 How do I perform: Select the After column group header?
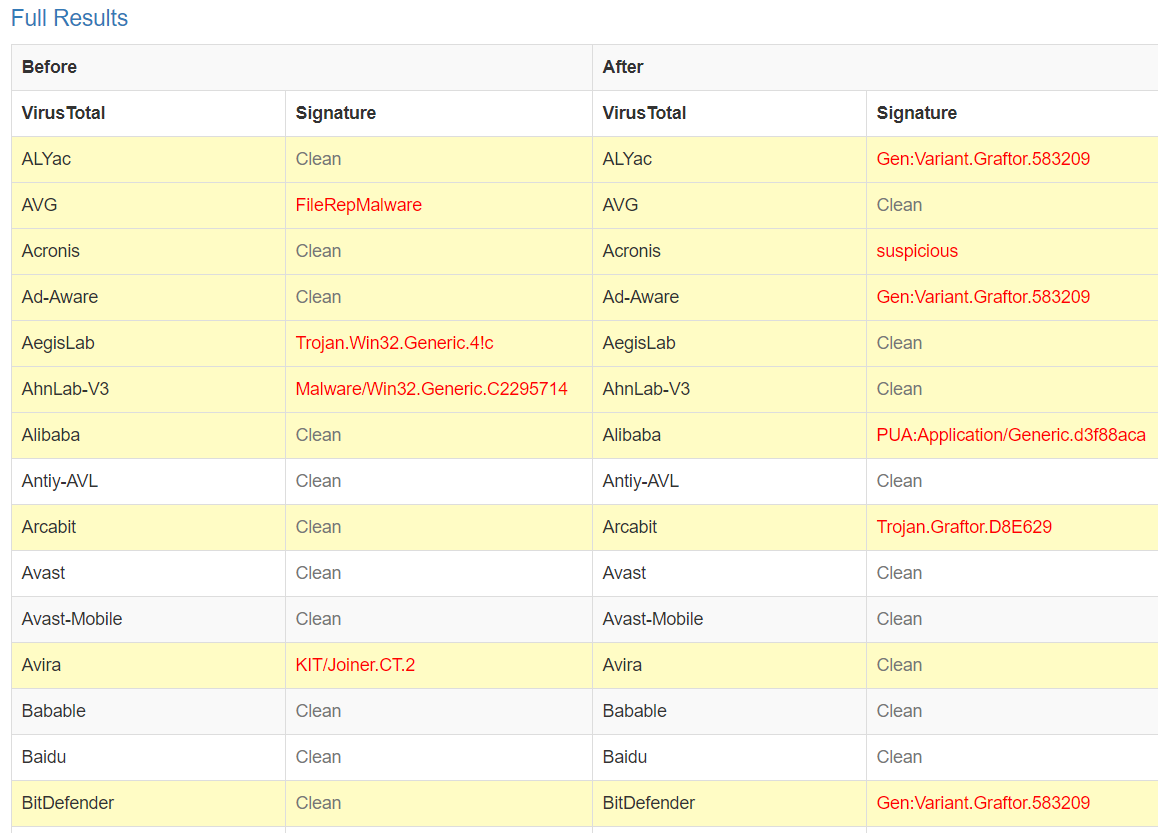(x=622, y=67)
